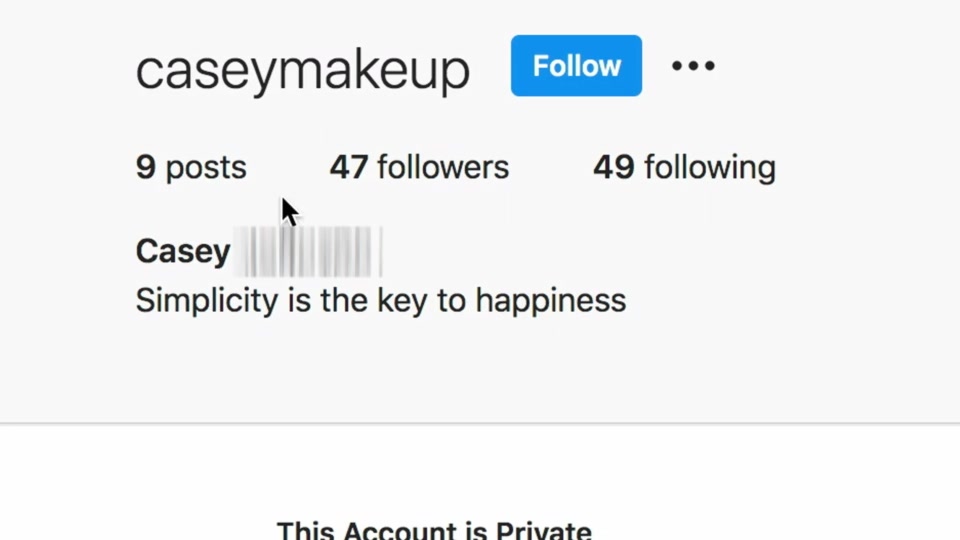Click the word "Simplicity" in the bio
The width and height of the screenshot is (960, 540).
[207, 300]
